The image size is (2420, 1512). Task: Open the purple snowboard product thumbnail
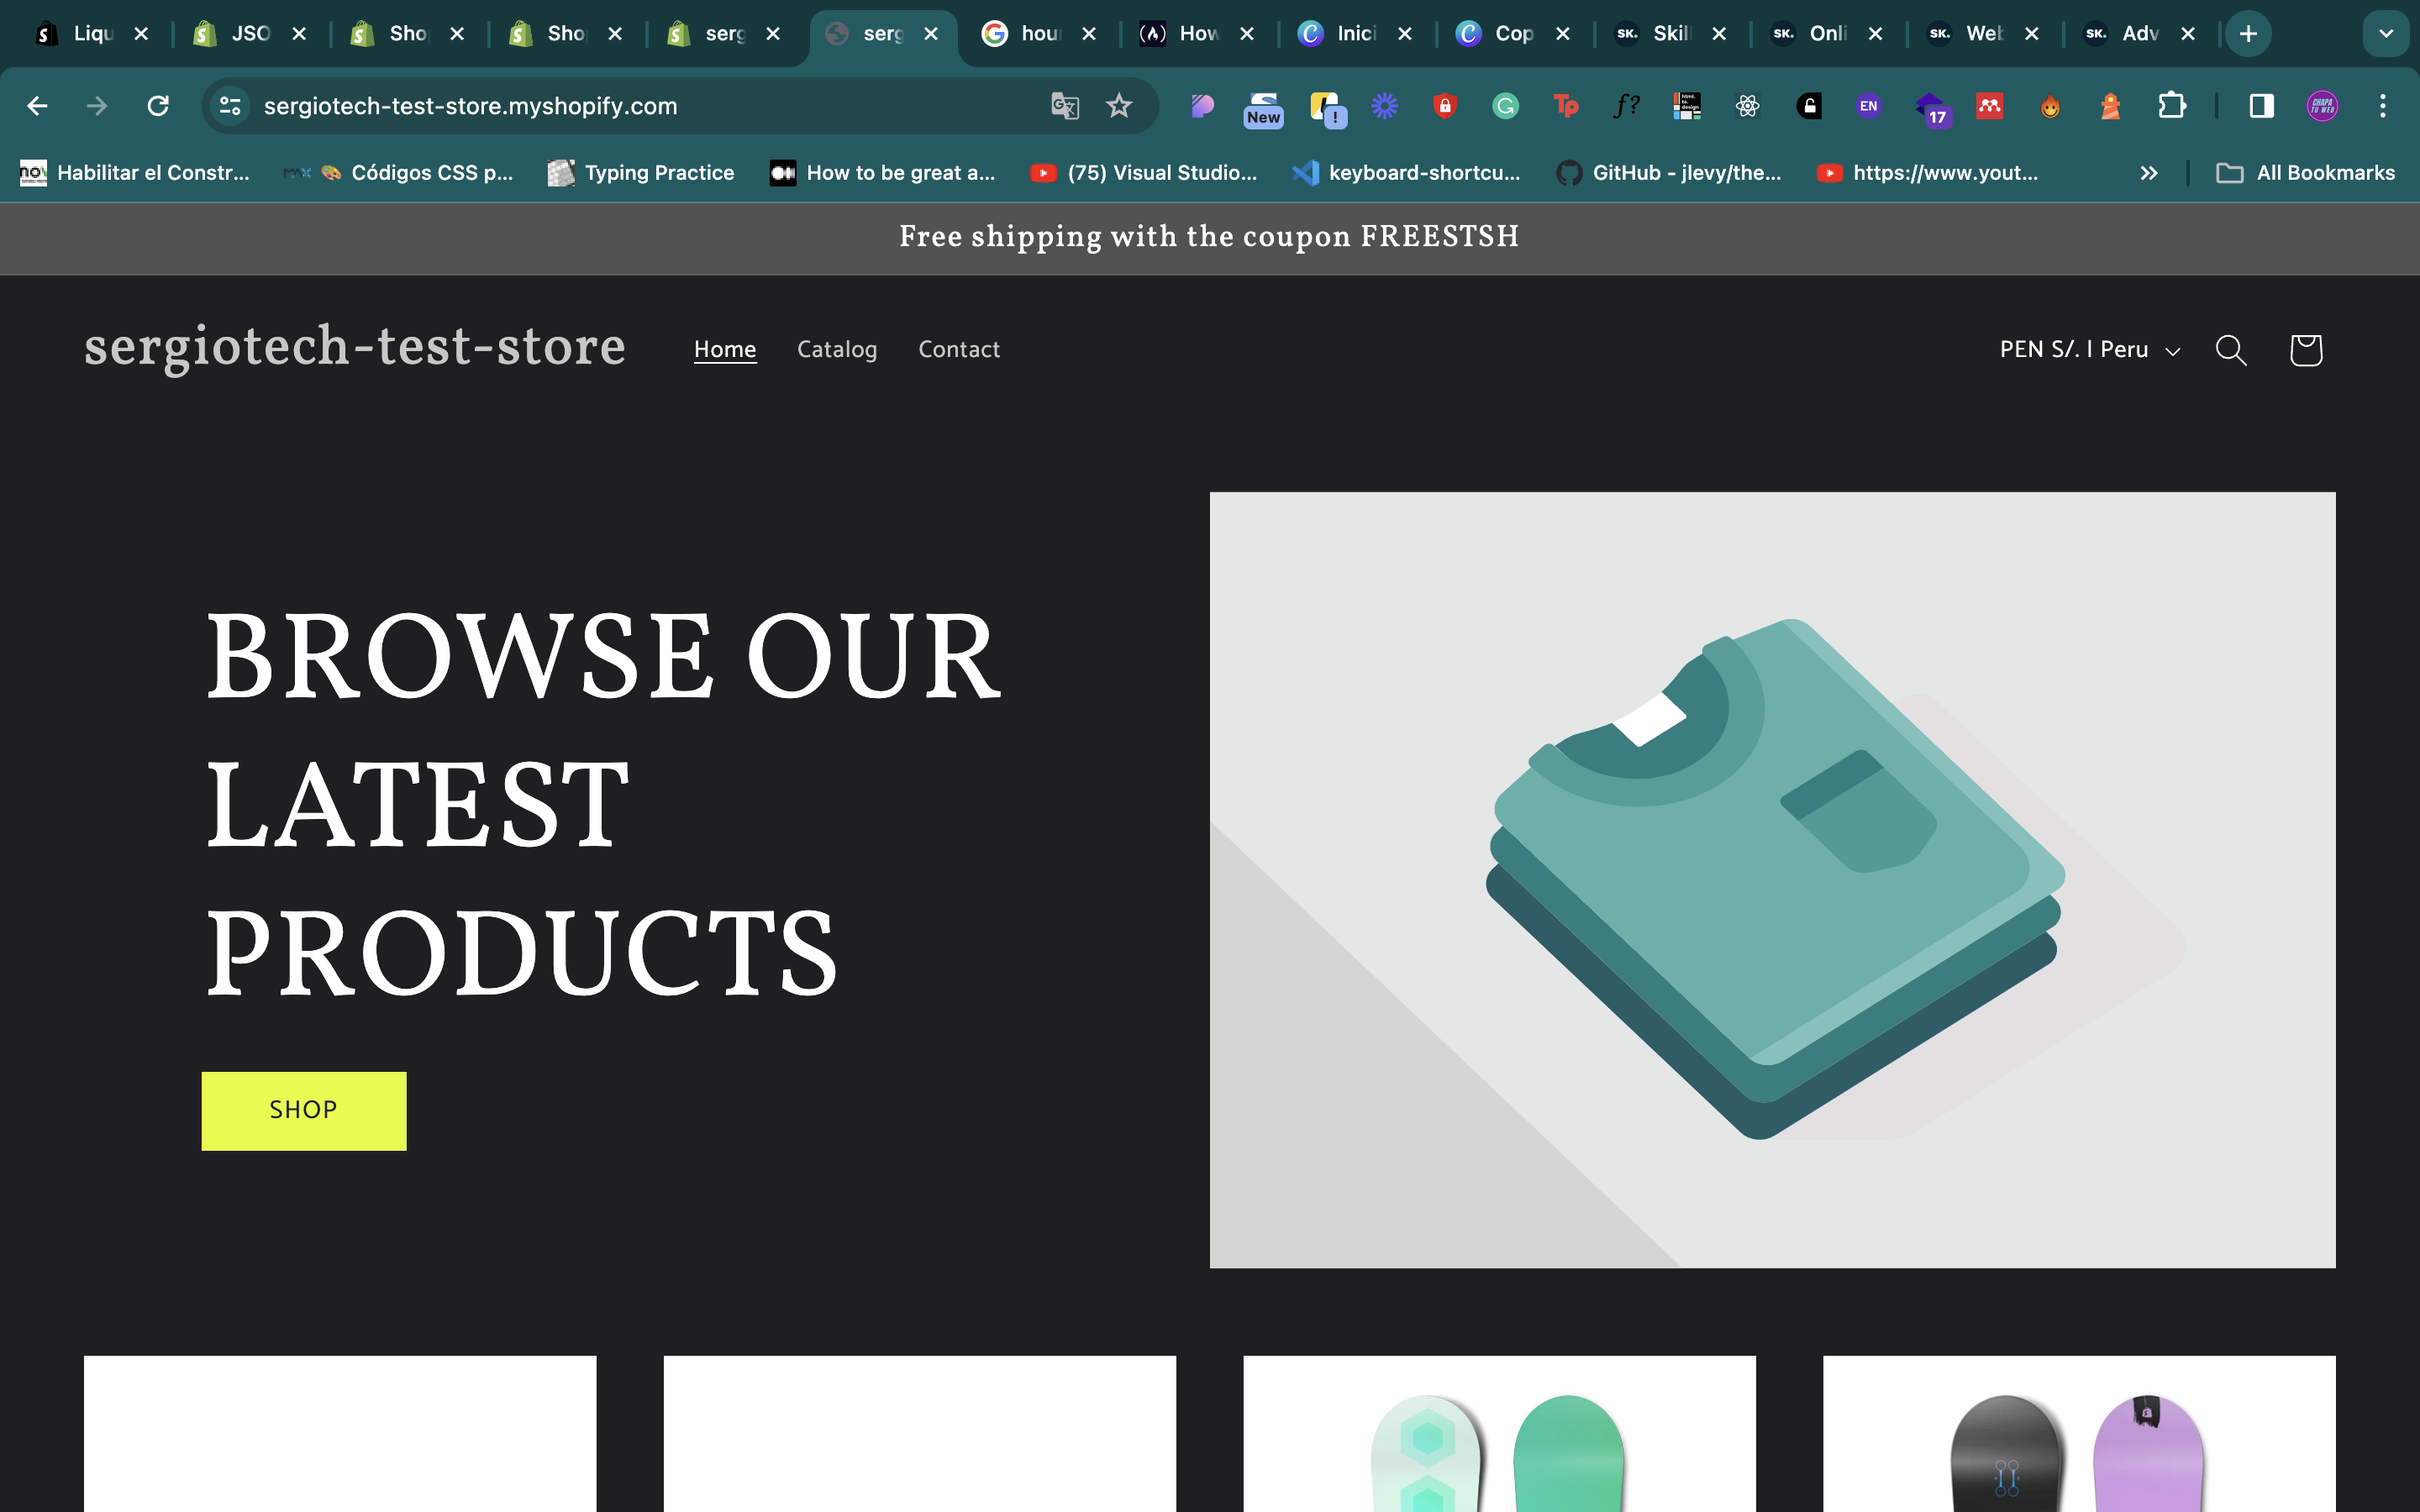coord(2079,1434)
